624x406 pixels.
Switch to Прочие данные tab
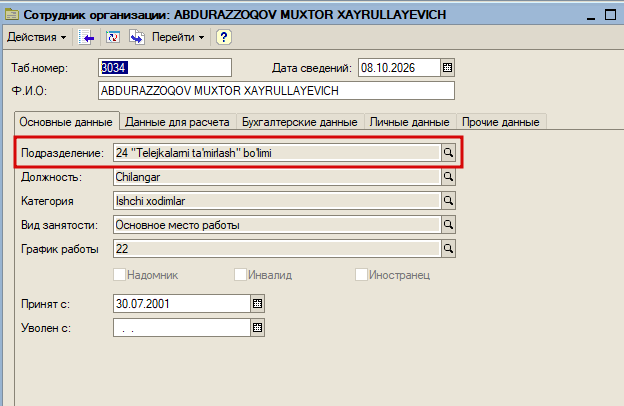point(501,121)
